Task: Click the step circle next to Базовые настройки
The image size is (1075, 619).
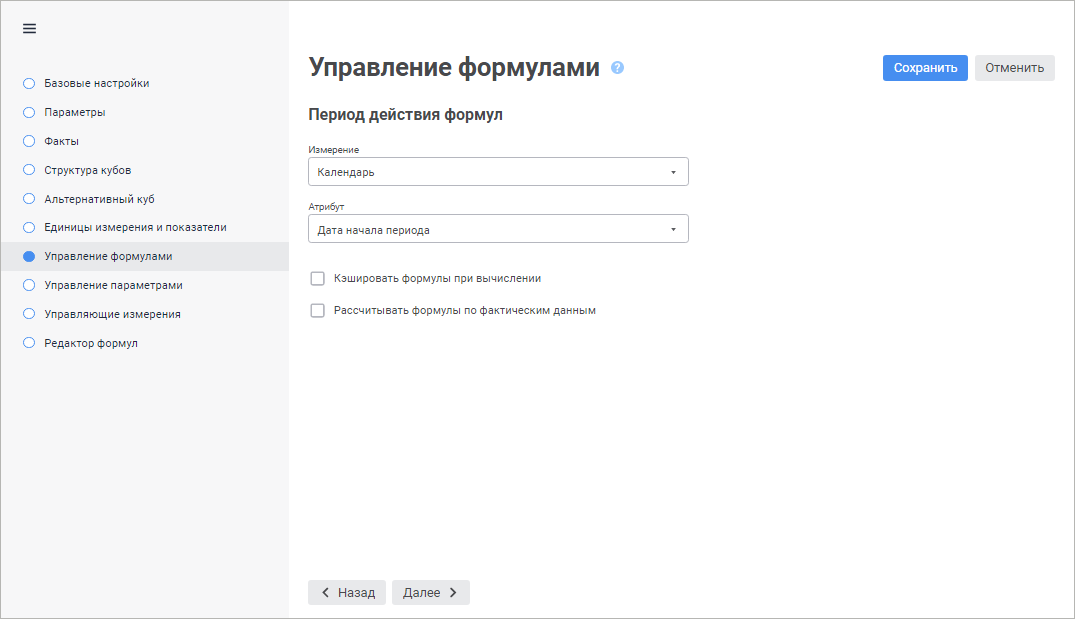Action: coord(29,83)
